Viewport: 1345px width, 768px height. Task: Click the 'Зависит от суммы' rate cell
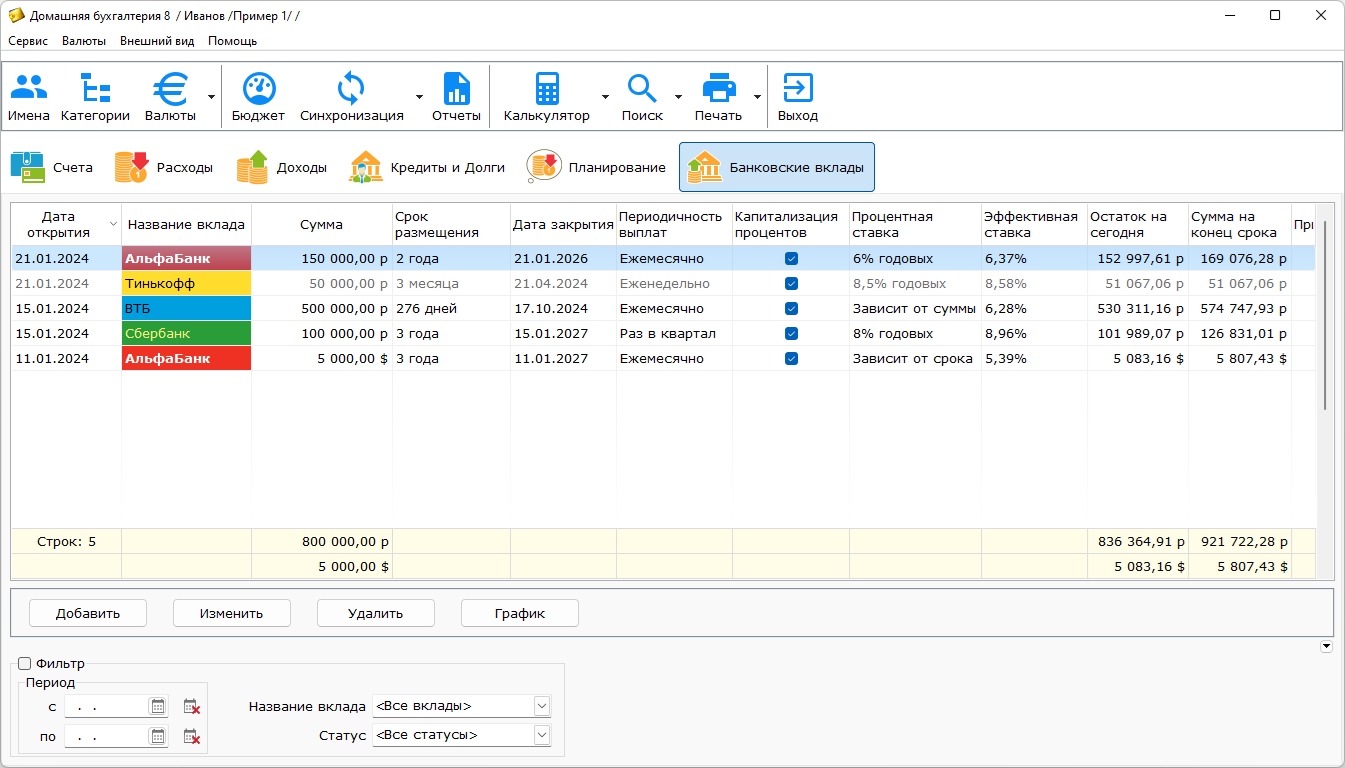[915, 308]
